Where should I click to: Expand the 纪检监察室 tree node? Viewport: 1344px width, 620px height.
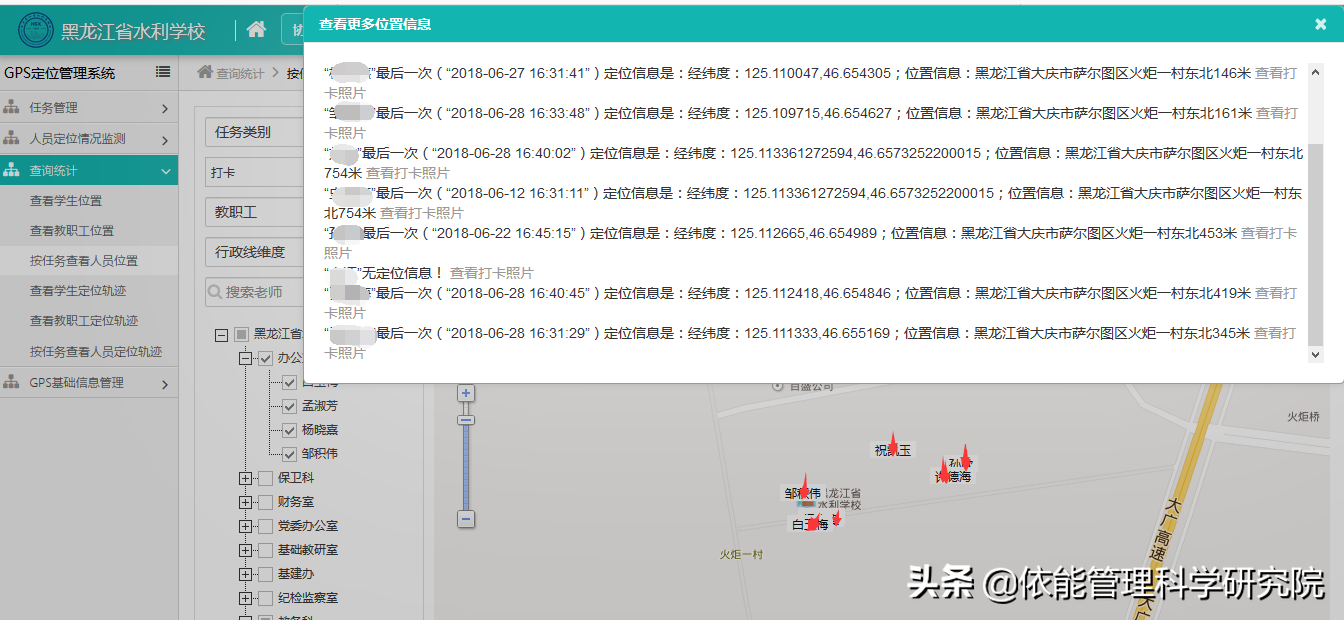click(245, 598)
